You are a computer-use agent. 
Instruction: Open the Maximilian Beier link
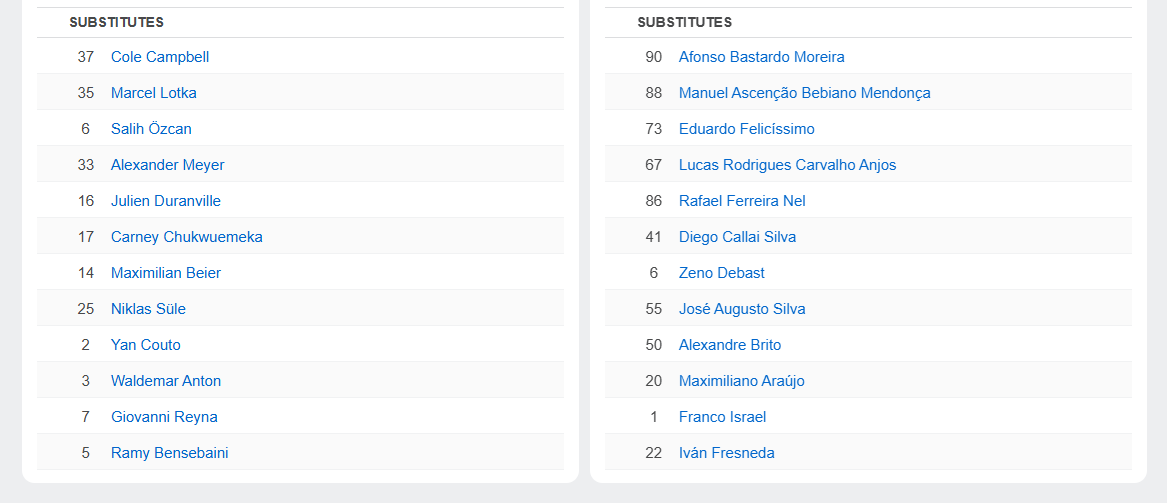(166, 273)
